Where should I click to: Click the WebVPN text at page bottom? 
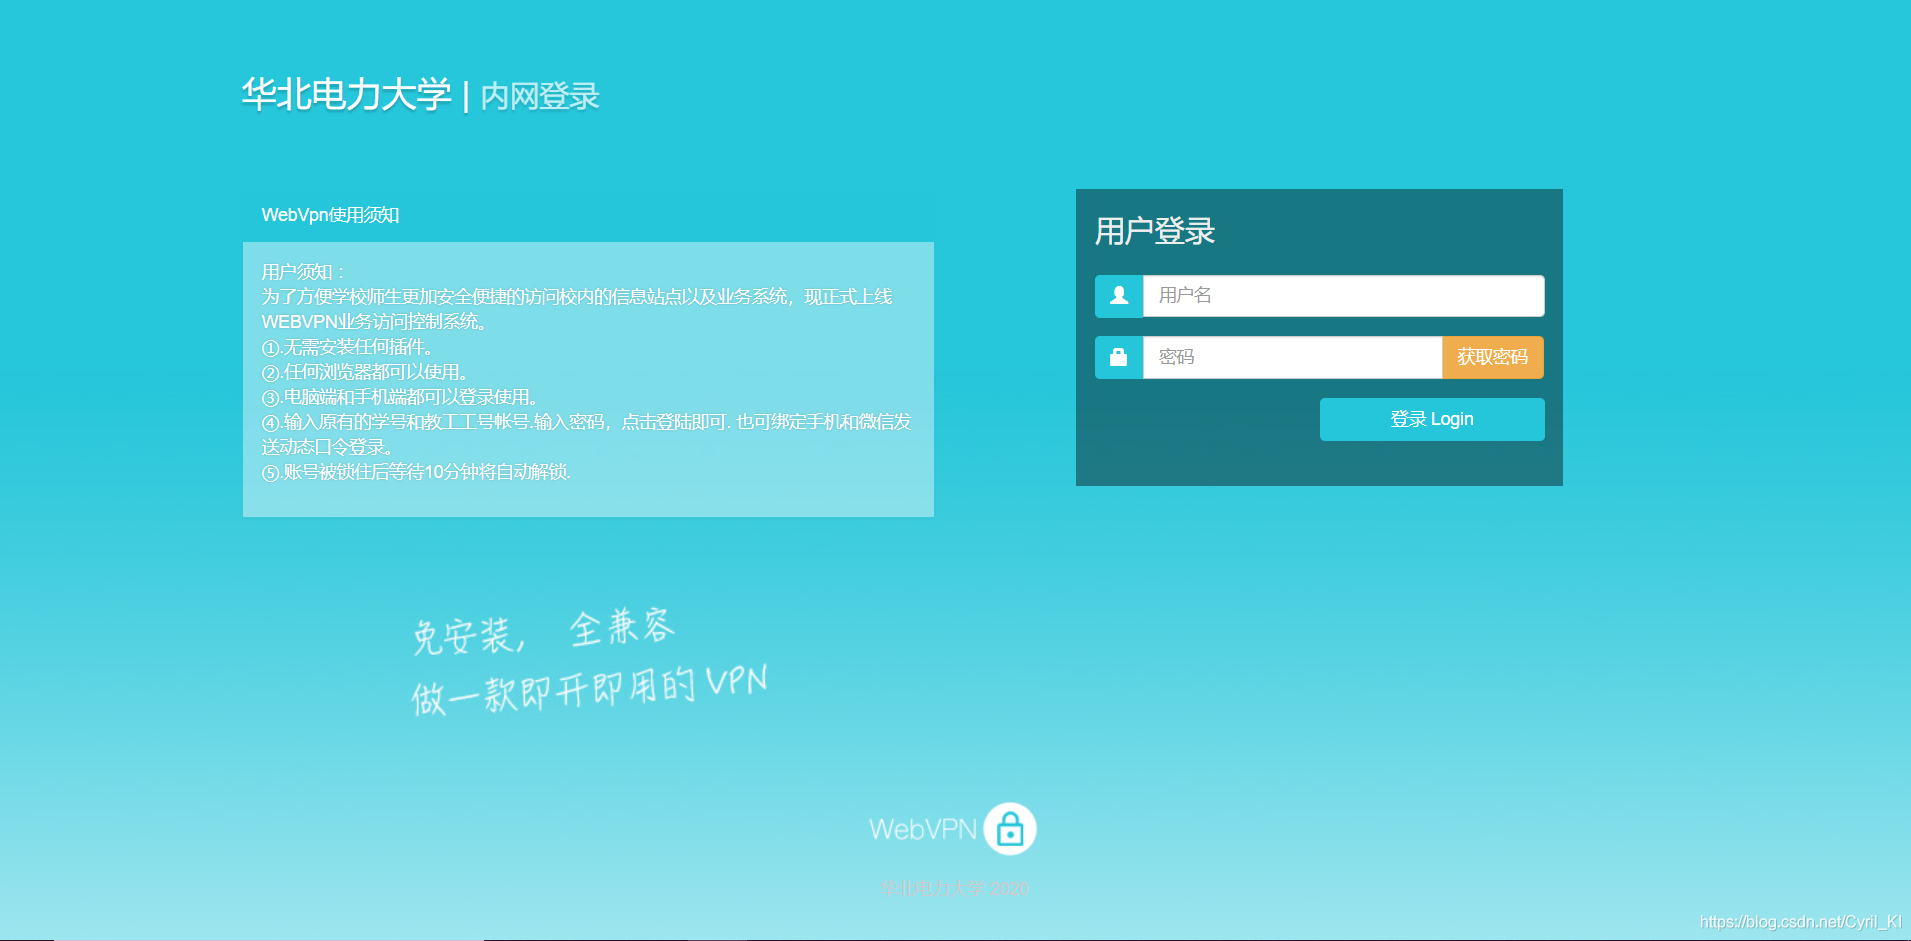tap(923, 830)
